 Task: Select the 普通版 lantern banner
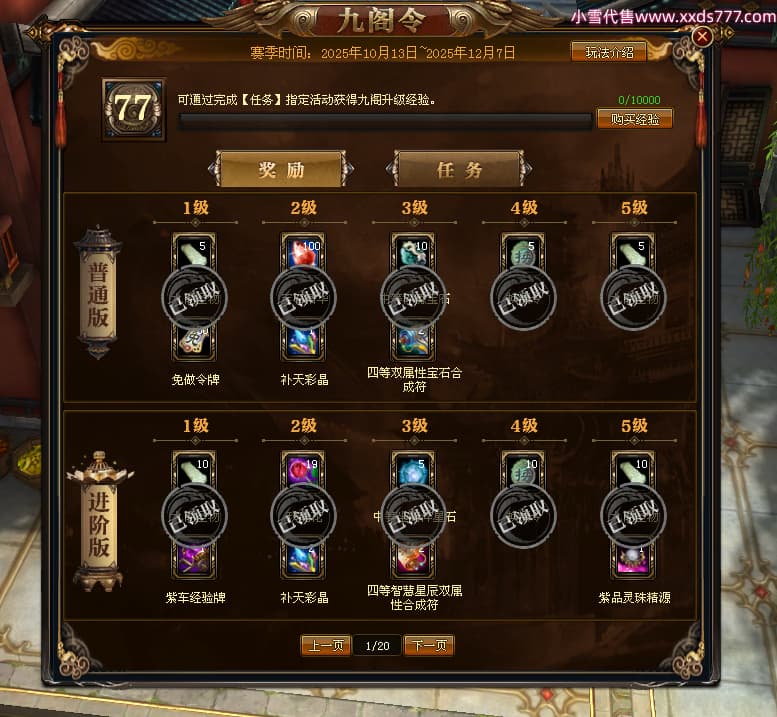[x=98, y=293]
